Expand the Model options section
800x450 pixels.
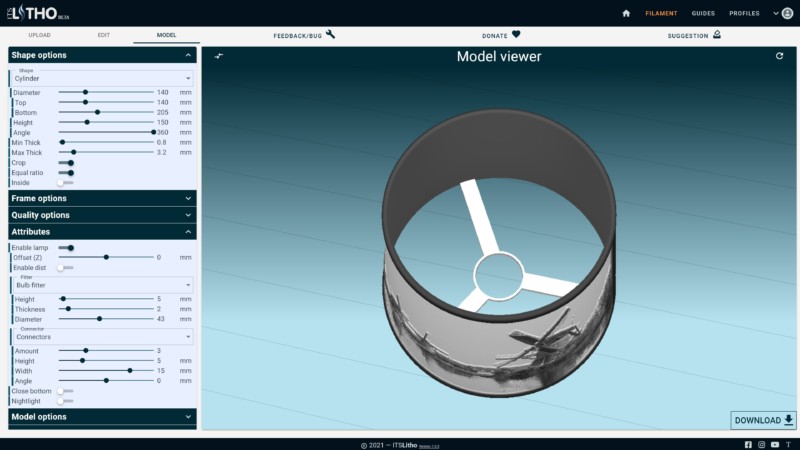tap(102, 416)
